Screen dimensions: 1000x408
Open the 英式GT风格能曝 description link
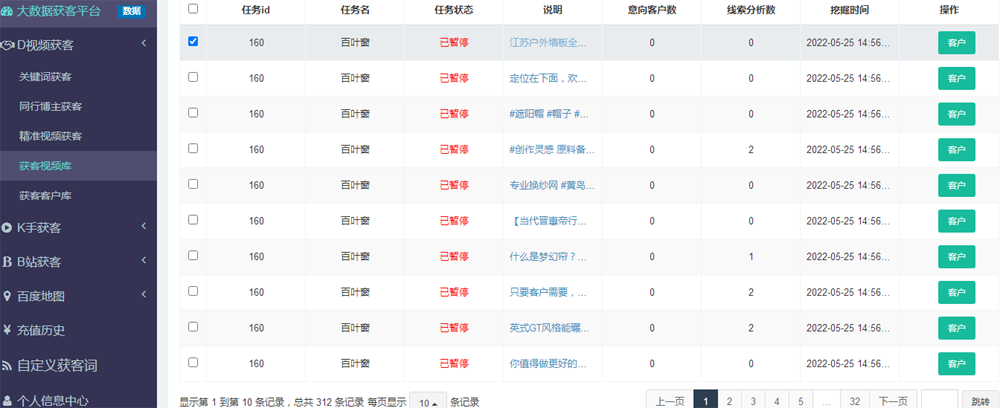(547, 327)
